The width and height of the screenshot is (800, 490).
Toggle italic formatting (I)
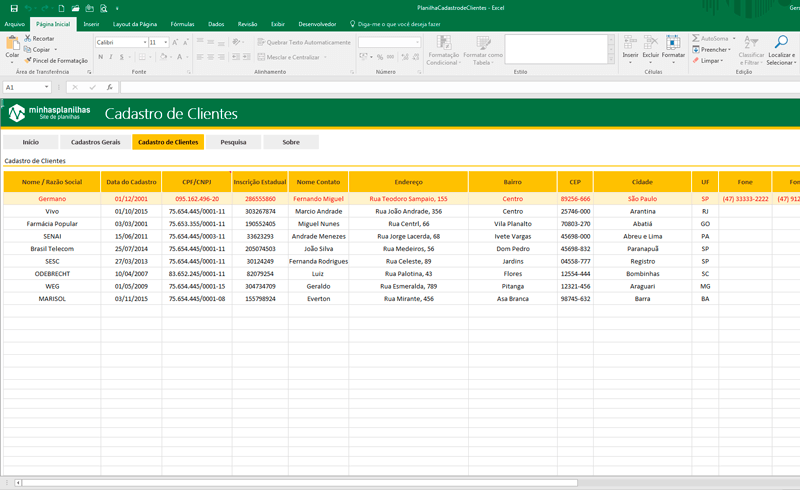111,57
